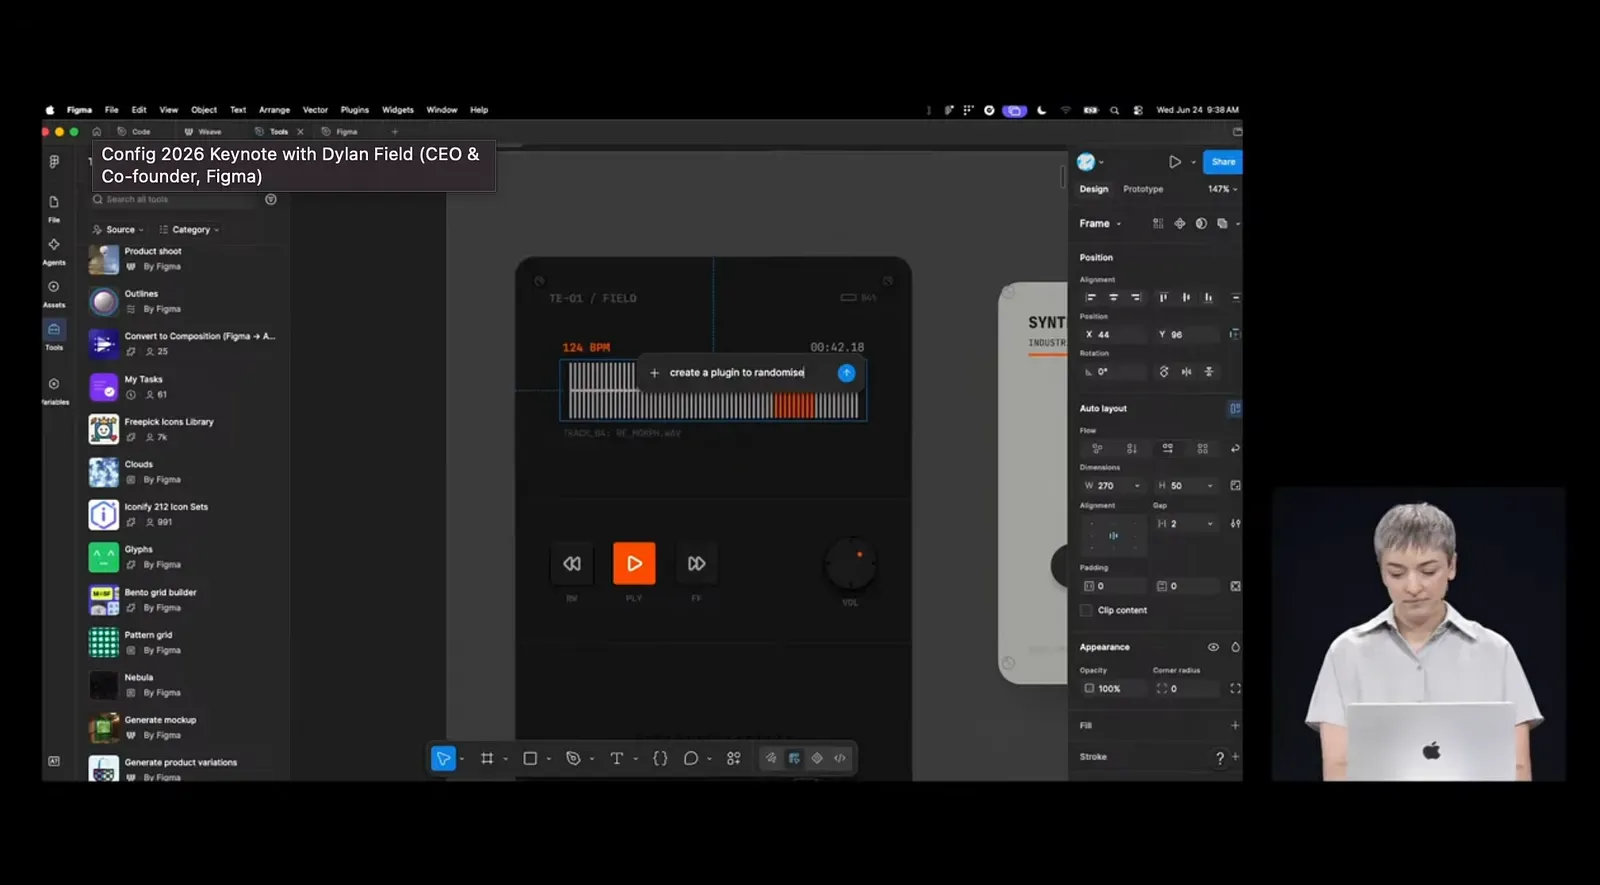Toggle the Auto layout button
1600x885 pixels.
[x=1235, y=409]
